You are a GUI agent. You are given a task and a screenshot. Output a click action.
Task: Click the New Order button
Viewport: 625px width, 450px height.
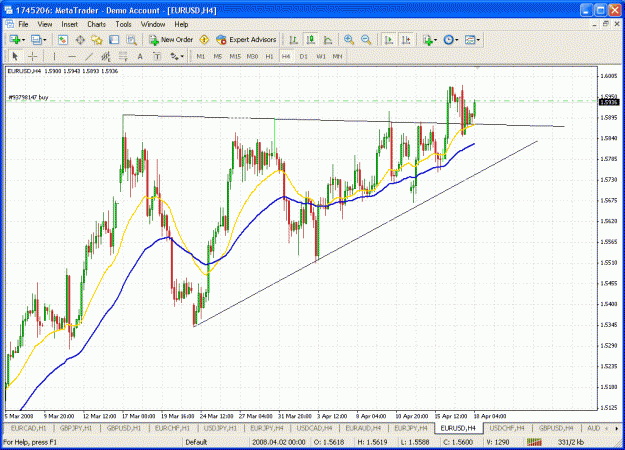pos(171,40)
